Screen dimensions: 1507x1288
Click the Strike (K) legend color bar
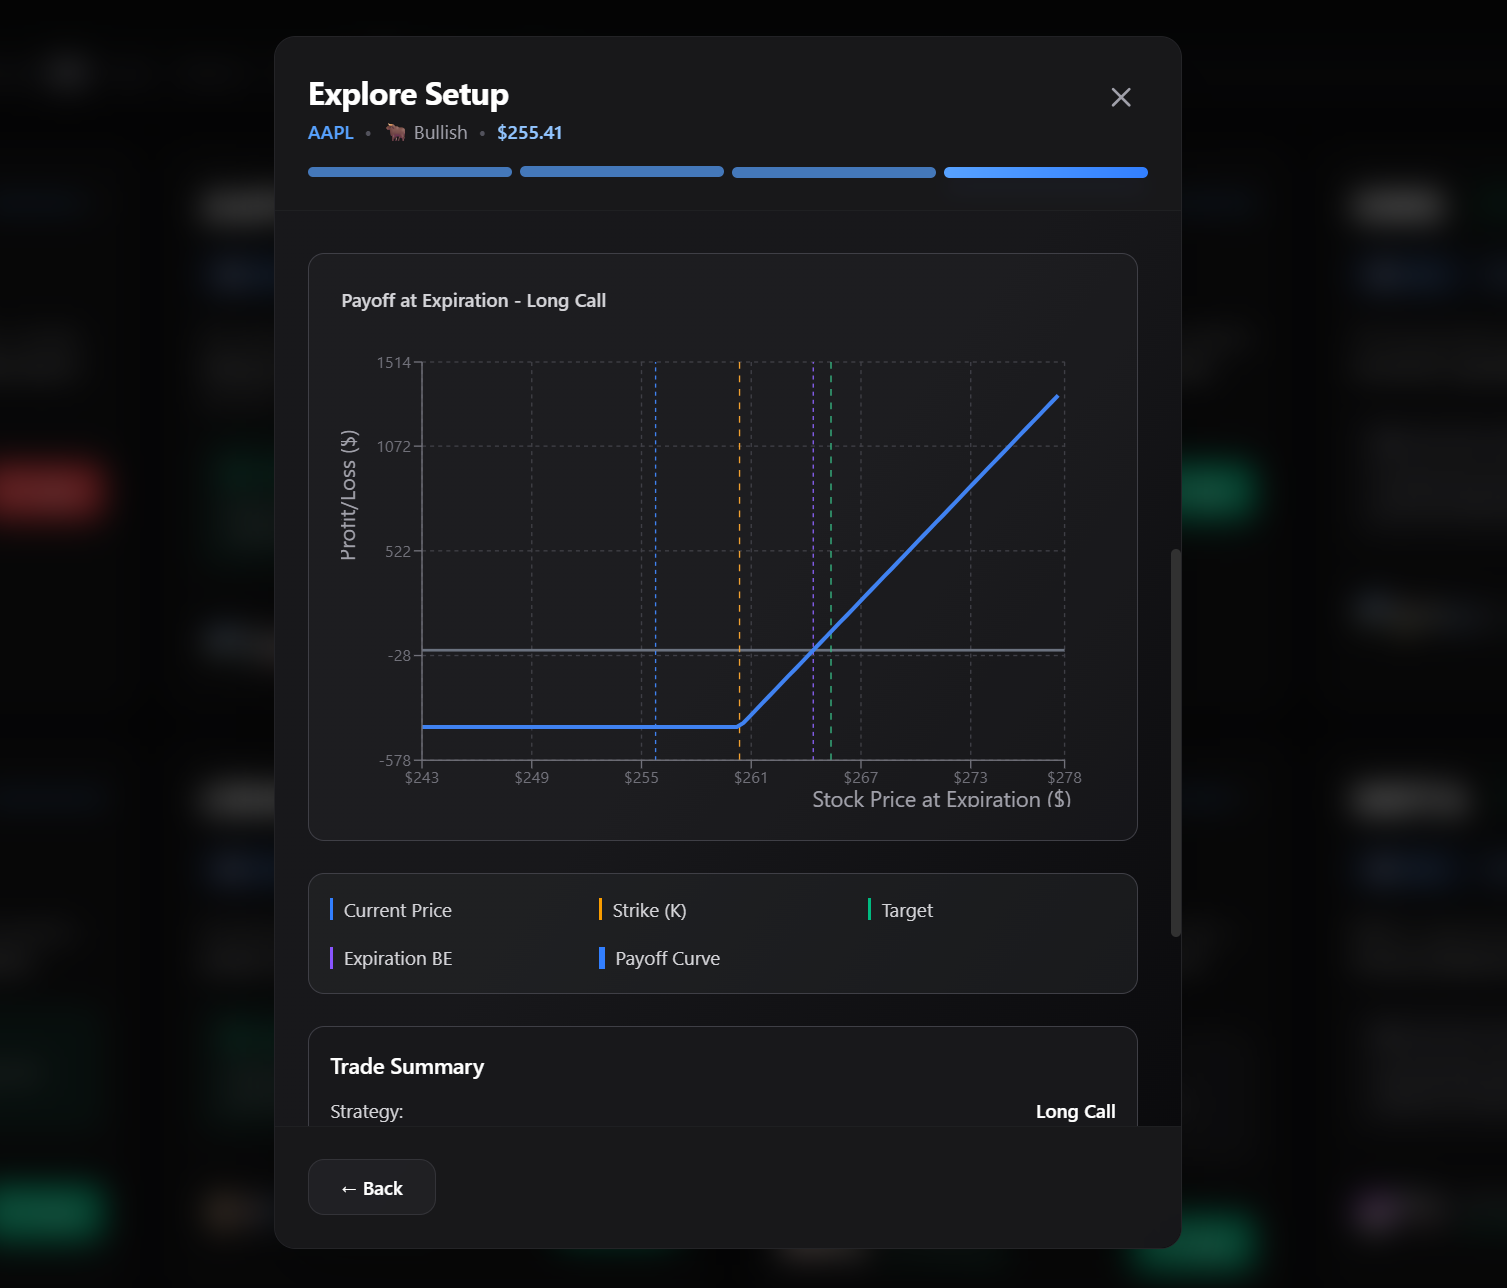click(x=600, y=910)
